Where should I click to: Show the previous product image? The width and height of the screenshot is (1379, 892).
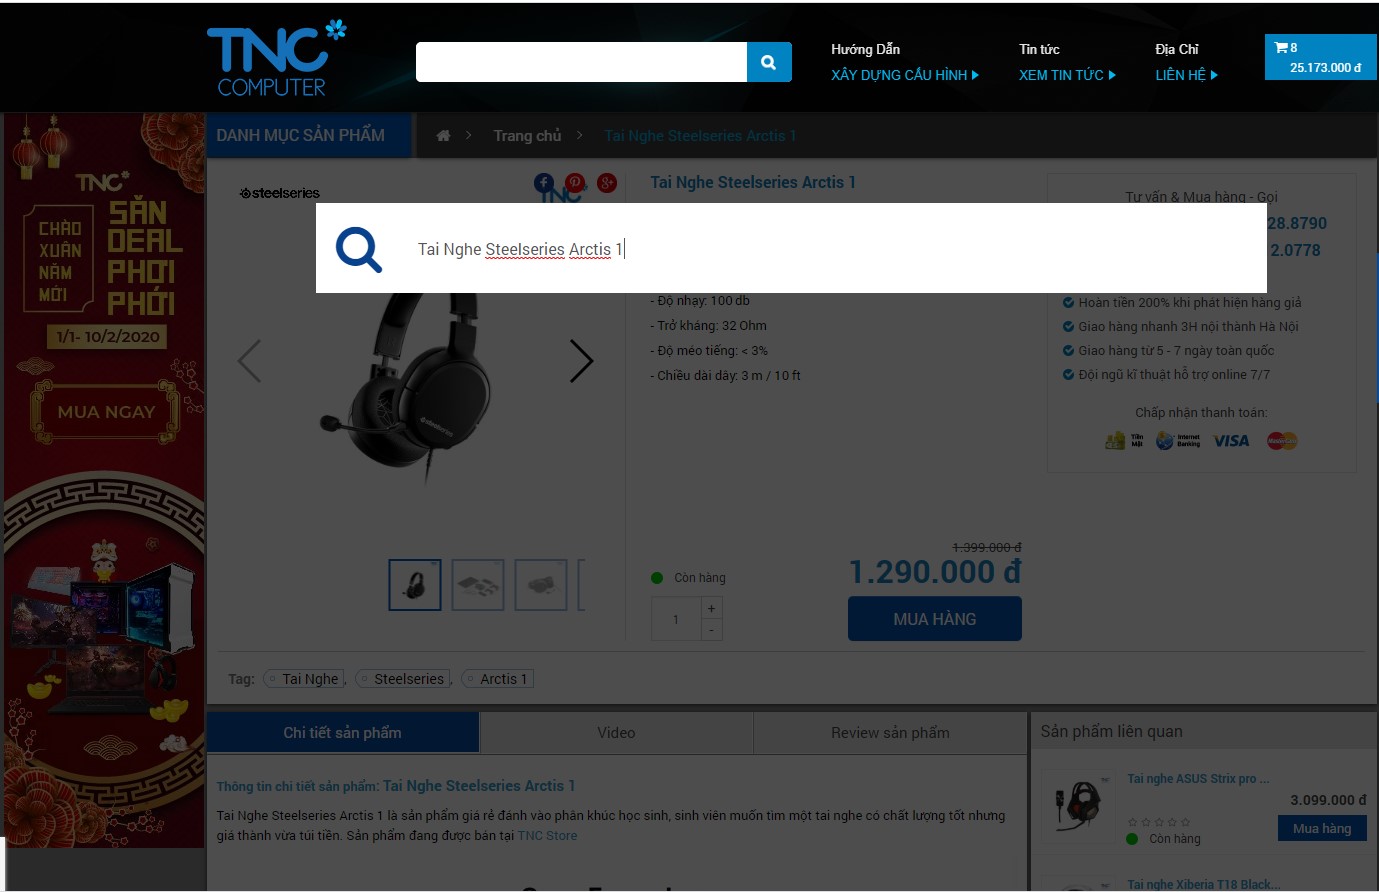tap(250, 361)
